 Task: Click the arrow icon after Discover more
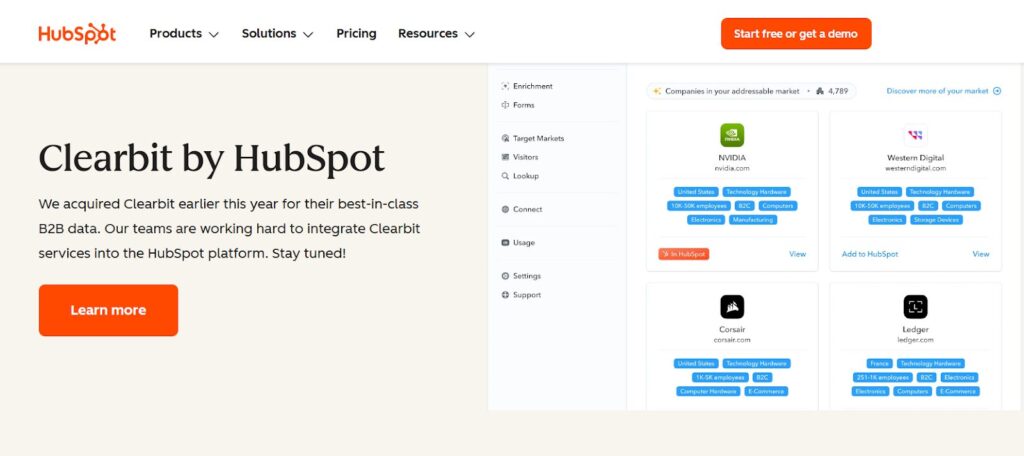coord(997,91)
